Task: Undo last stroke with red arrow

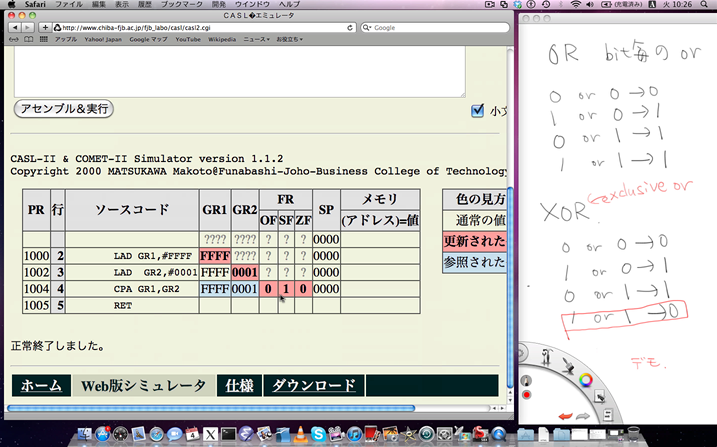Action: click(x=566, y=416)
